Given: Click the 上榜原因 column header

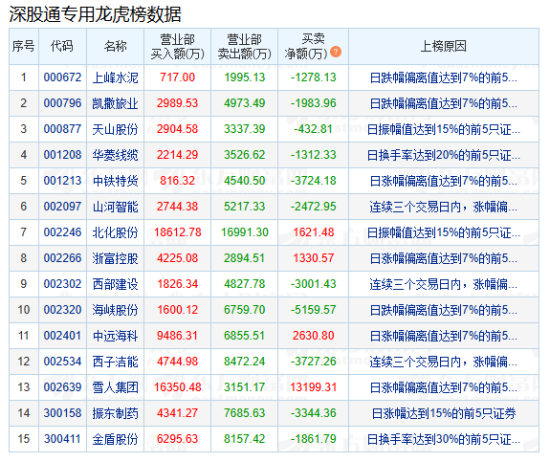Looking at the screenshot, I should coord(444,46).
